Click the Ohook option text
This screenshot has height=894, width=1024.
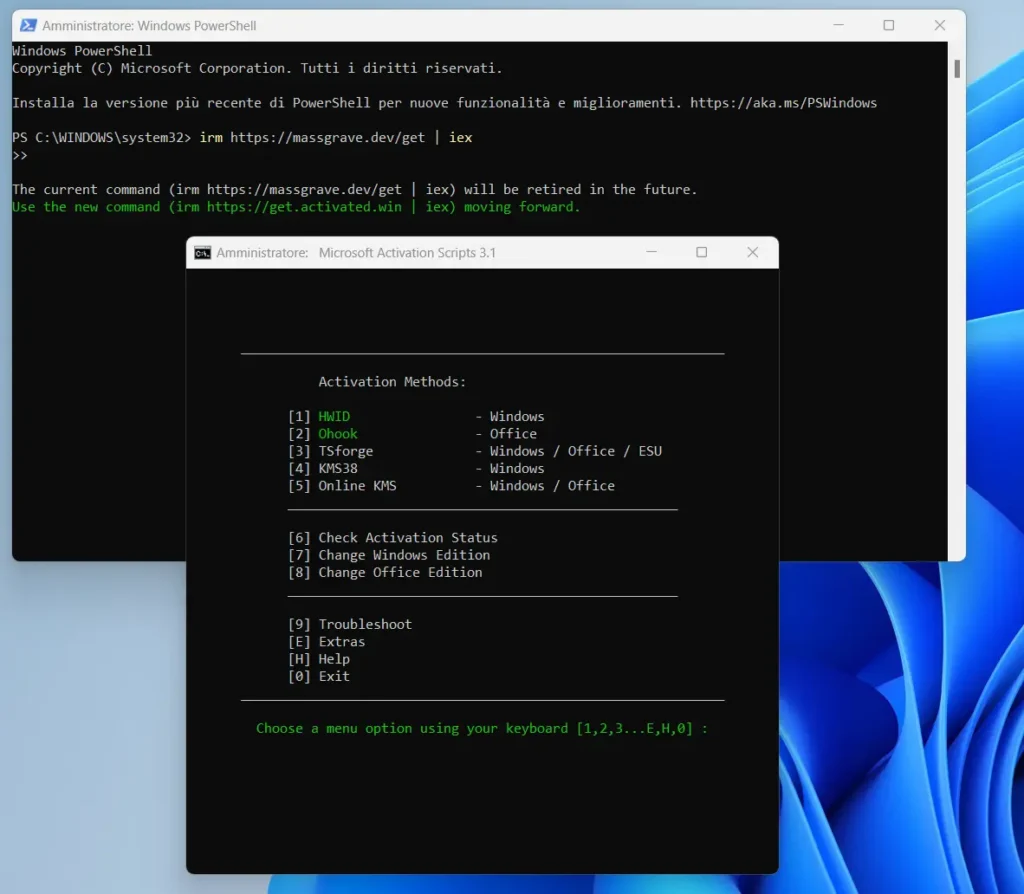tap(338, 434)
